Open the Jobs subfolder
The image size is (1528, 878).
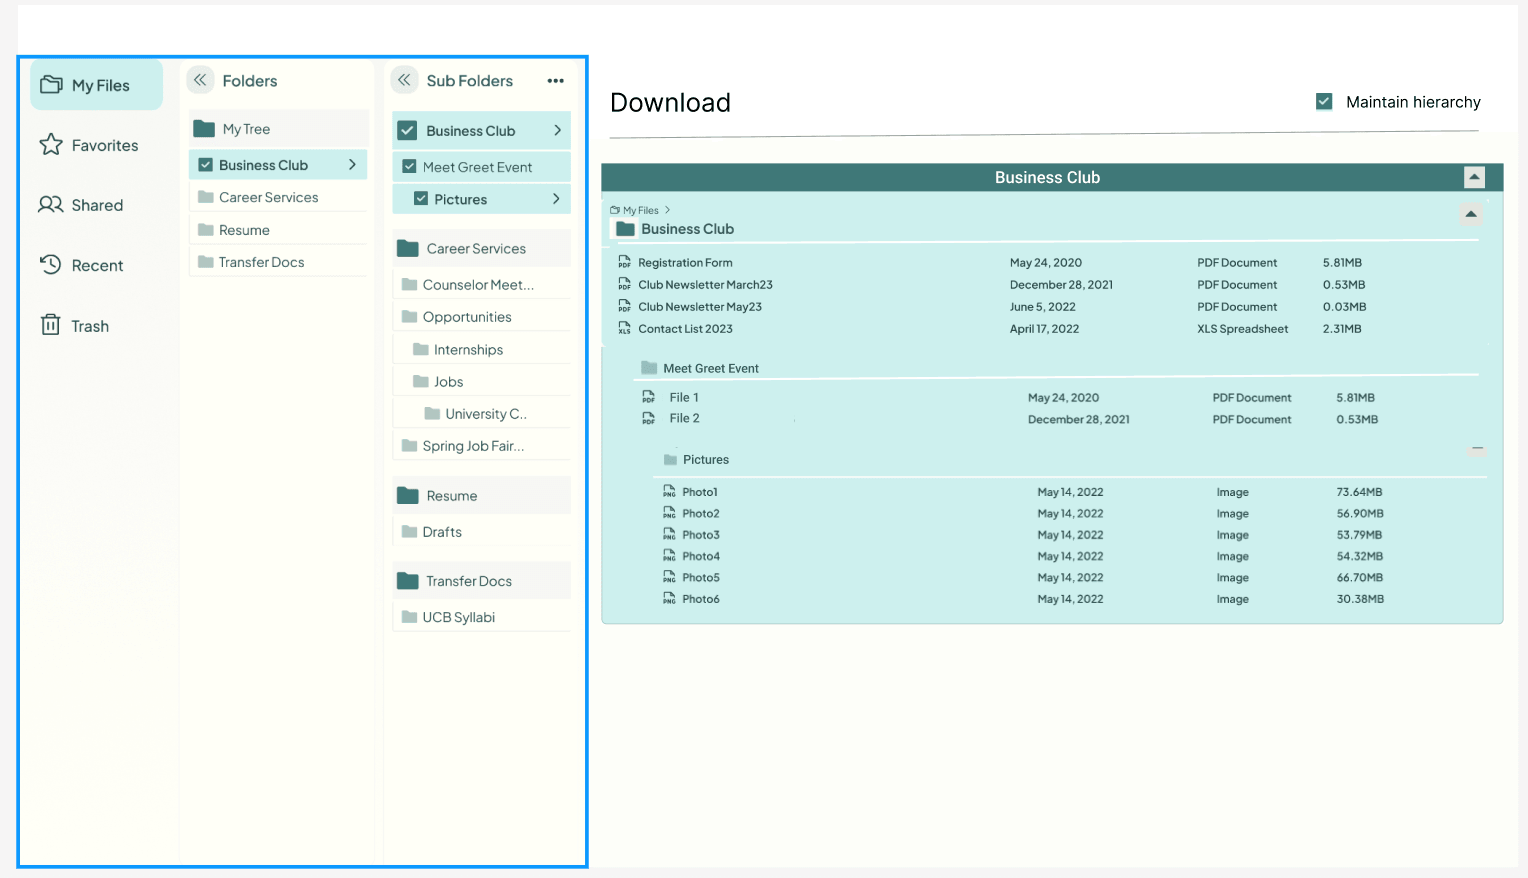[x=481, y=382]
